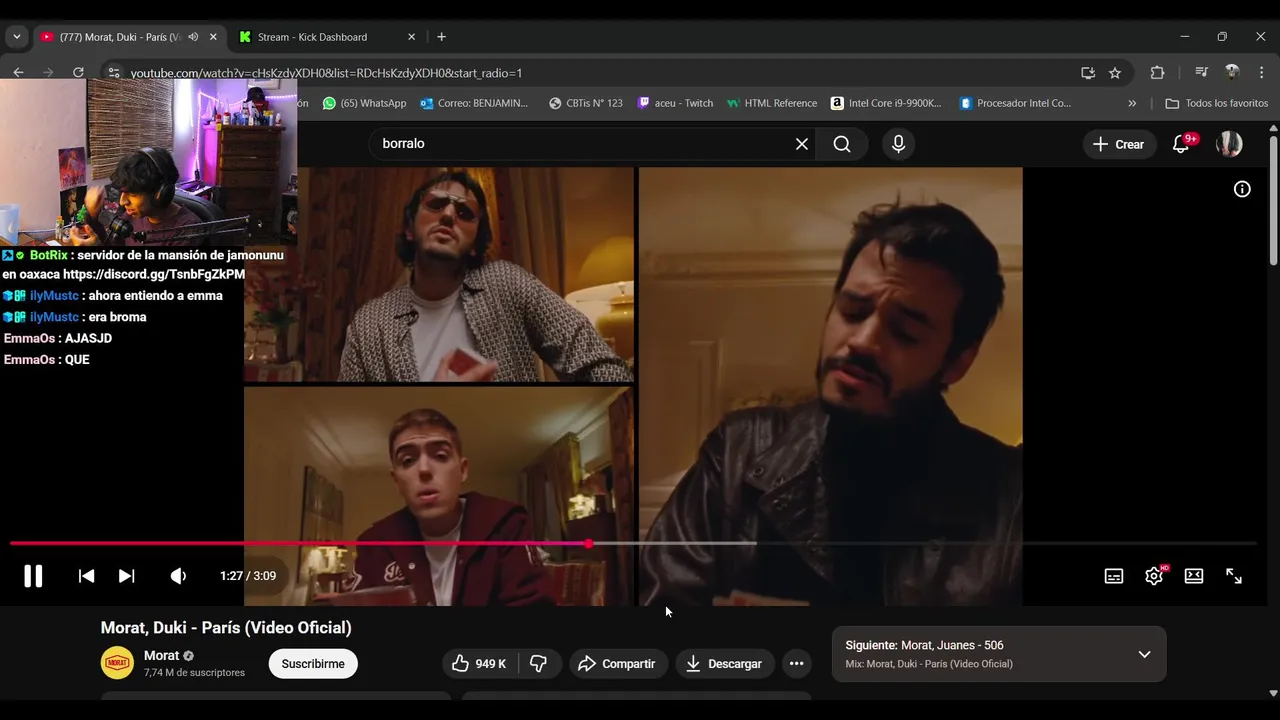Toggle video subtitles on
Screen dimensions: 1280x720
pos(1113,576)
